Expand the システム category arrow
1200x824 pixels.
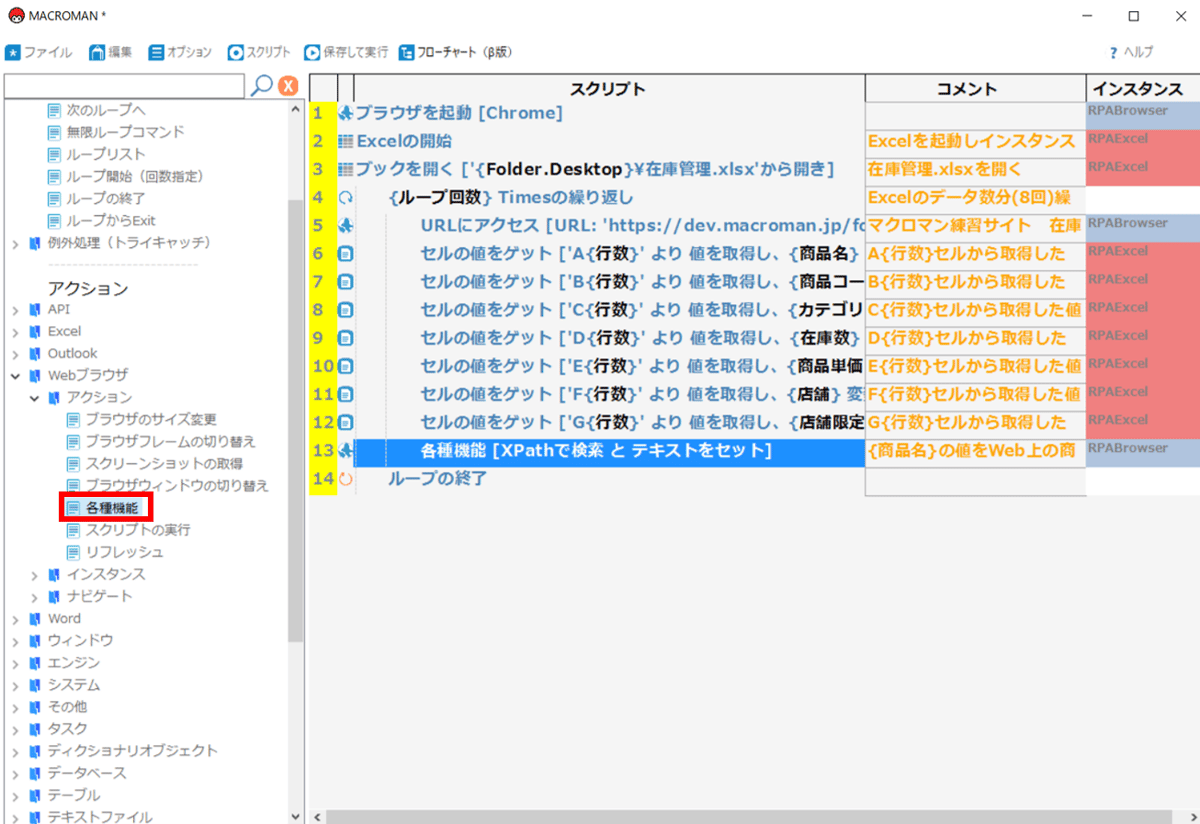coord(16,685)
